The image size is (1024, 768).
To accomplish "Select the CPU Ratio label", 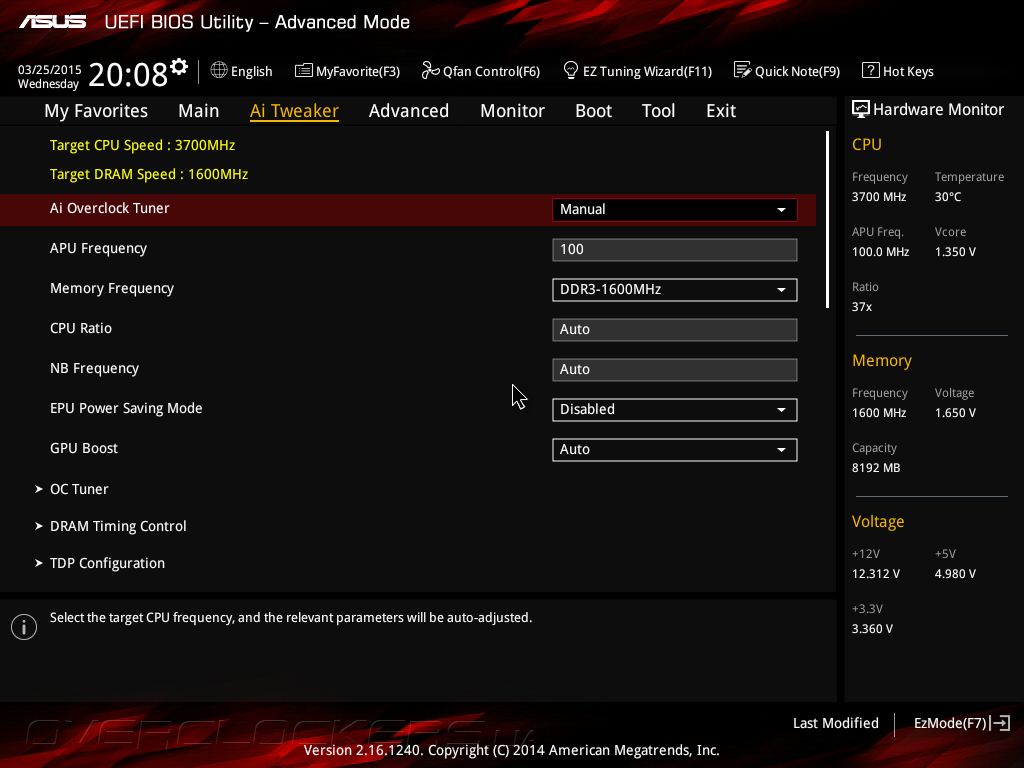I will click(81, 328).
